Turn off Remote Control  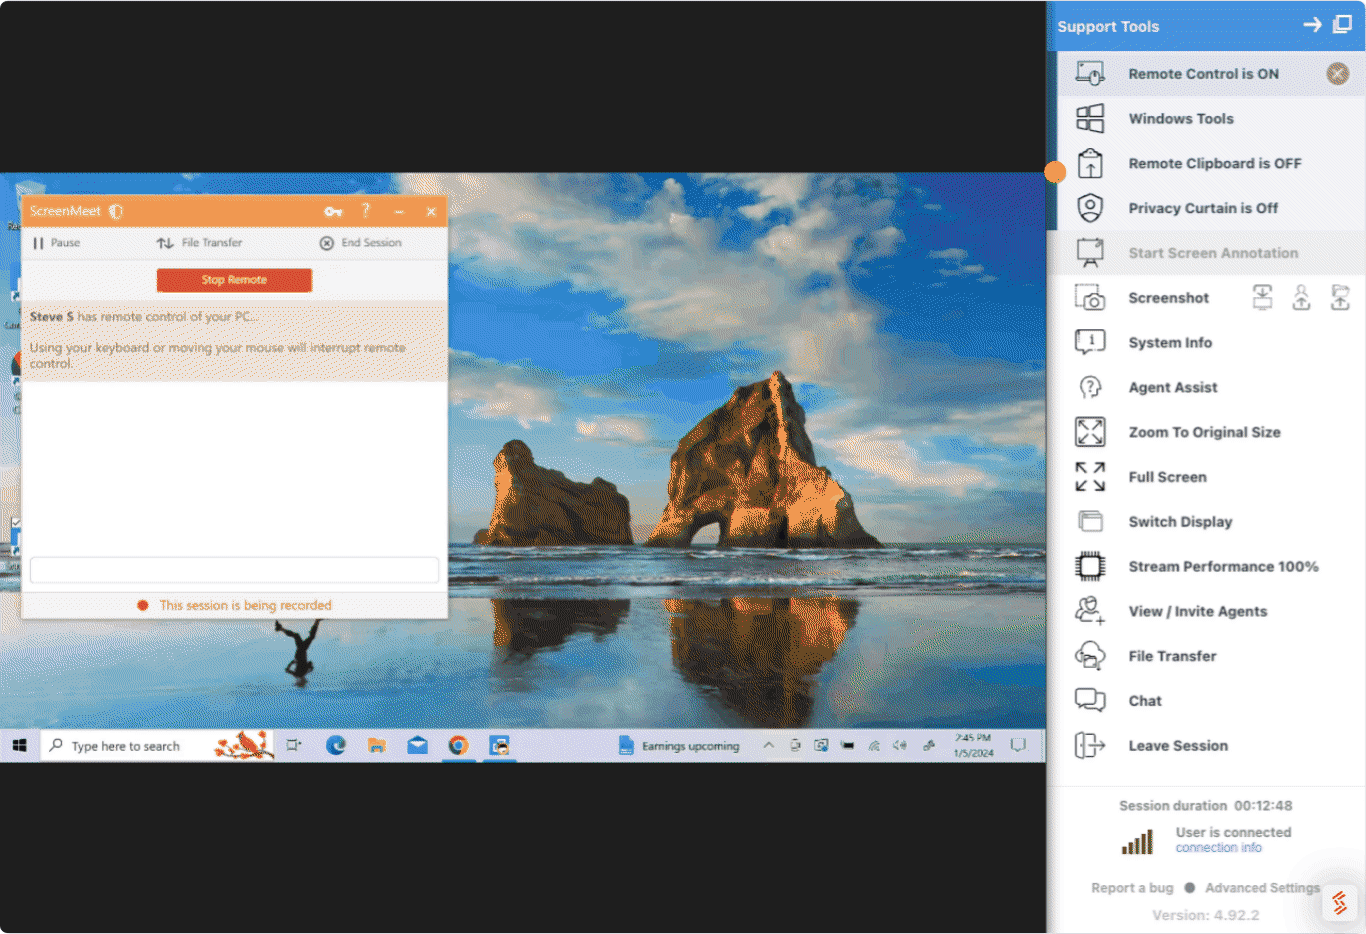(1337, 73)
